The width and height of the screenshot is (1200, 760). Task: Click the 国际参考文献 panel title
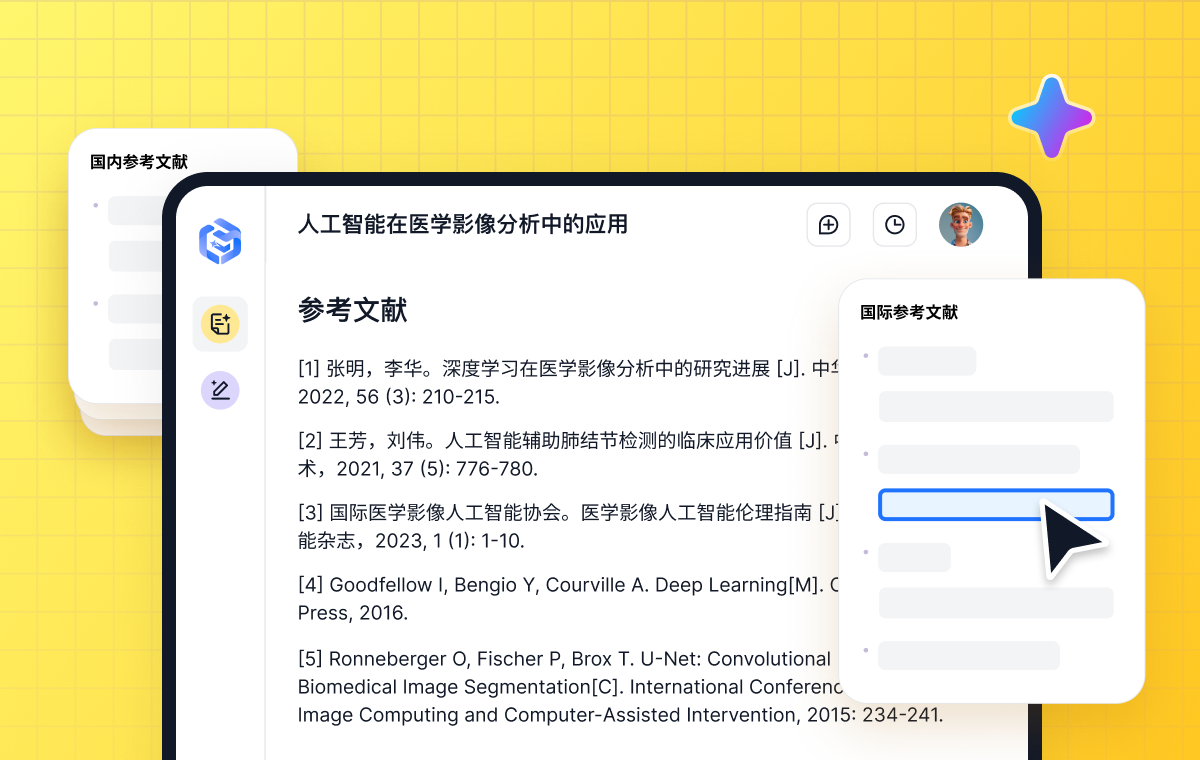click(909, 312)
